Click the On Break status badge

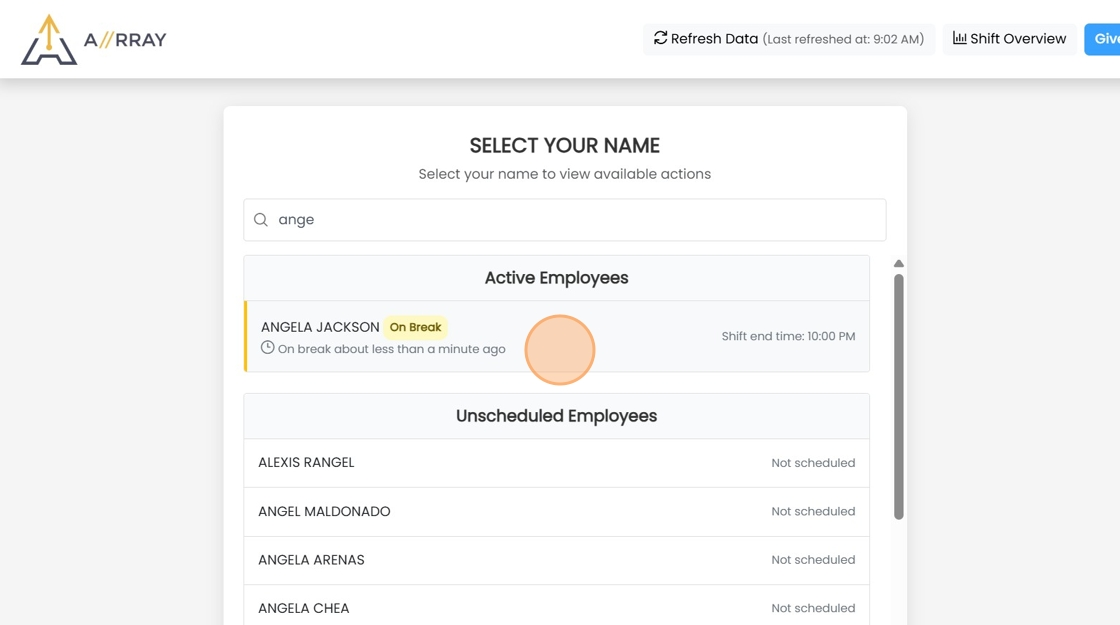point(415,327)
